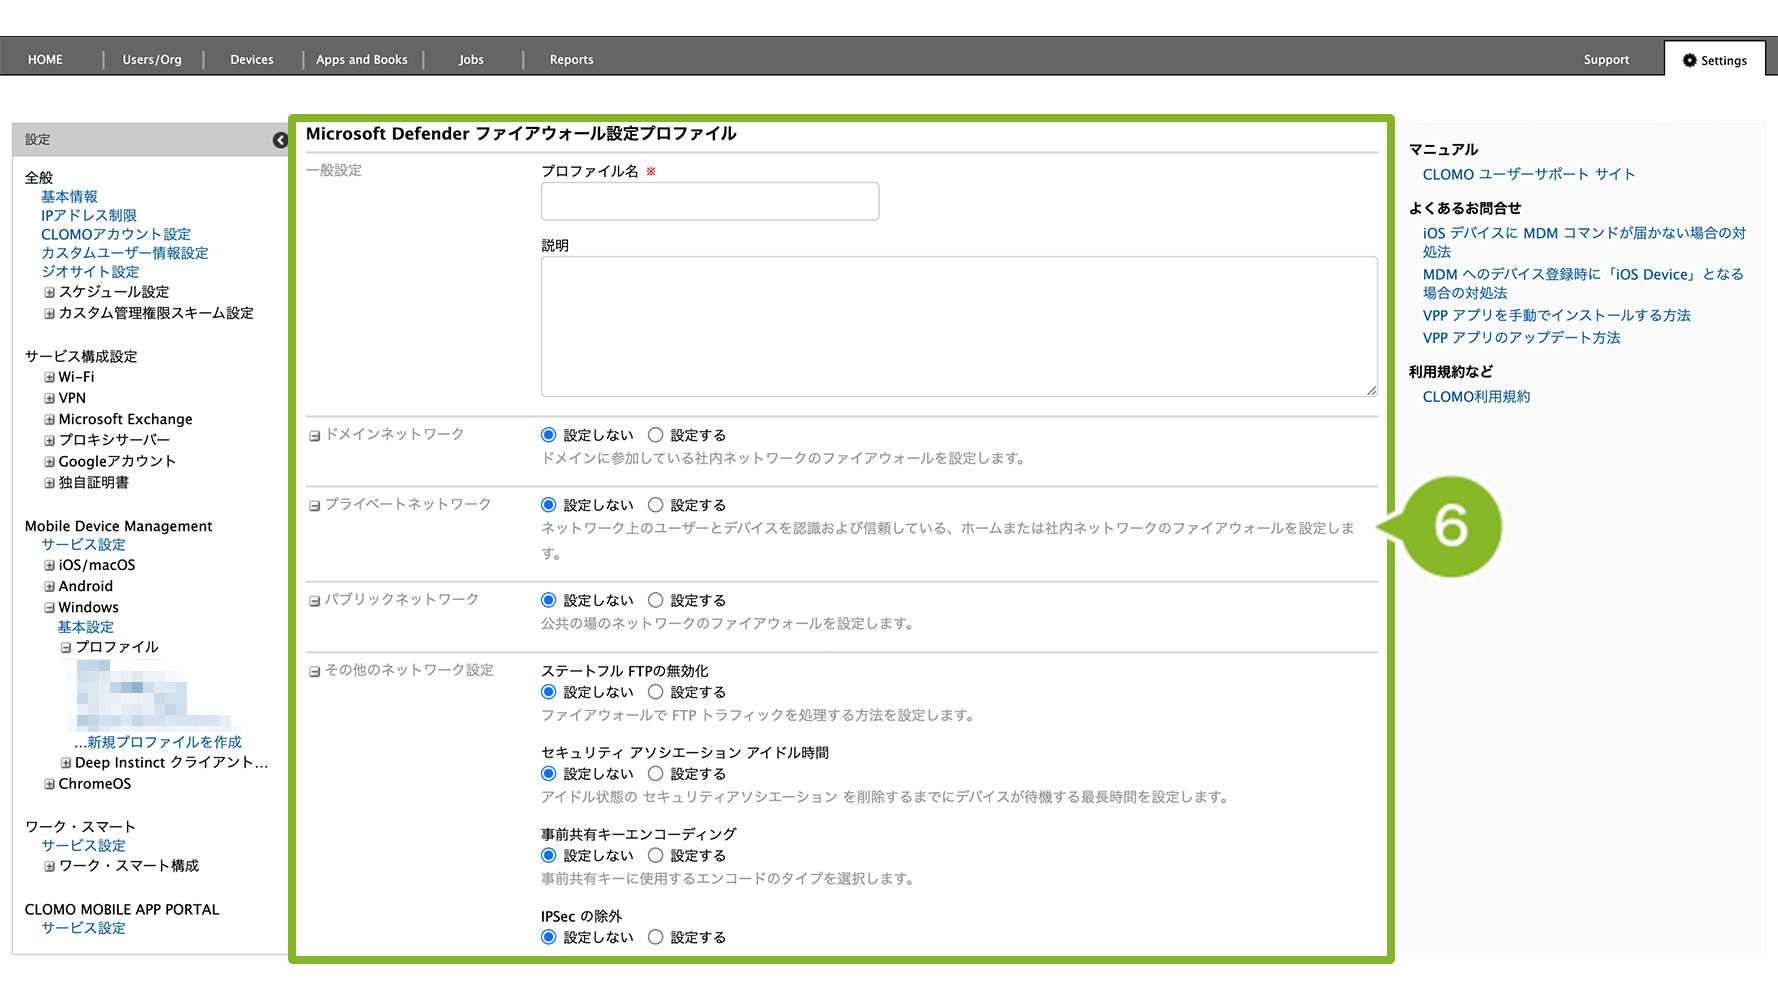Open Settings tab with gear icon
The height and width of the screenshot is (1000, 1778).
1714,60
